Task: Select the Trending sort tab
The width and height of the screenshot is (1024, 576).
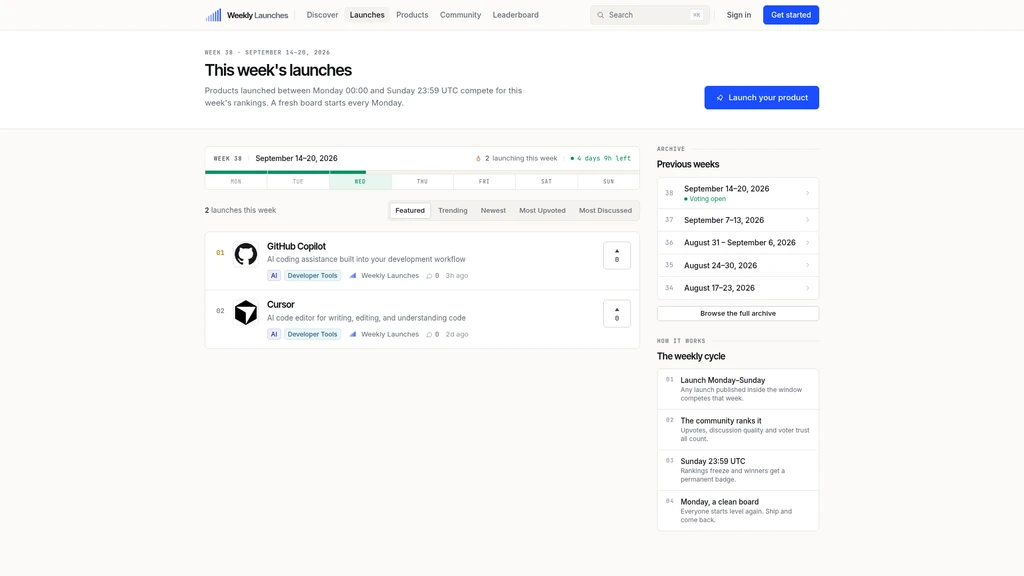Action: [x=453, y=210]
